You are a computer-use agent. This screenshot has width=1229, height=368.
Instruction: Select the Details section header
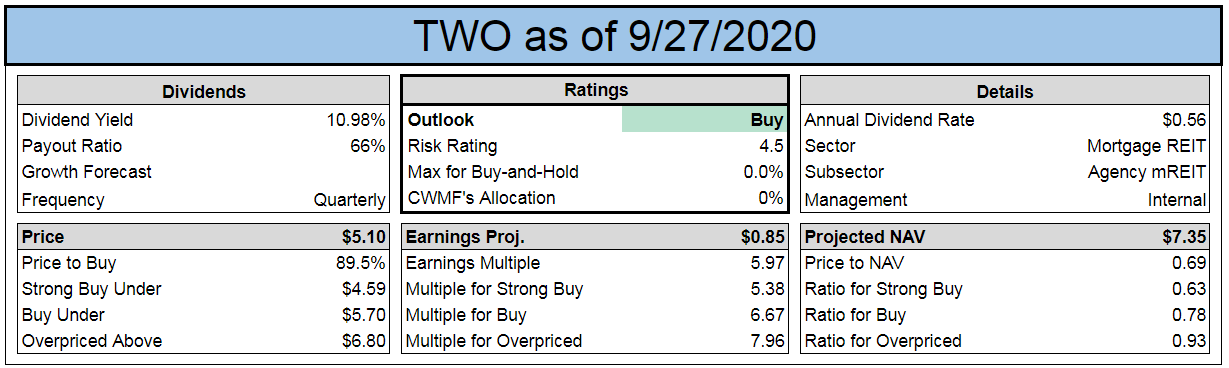point(1005,92)
